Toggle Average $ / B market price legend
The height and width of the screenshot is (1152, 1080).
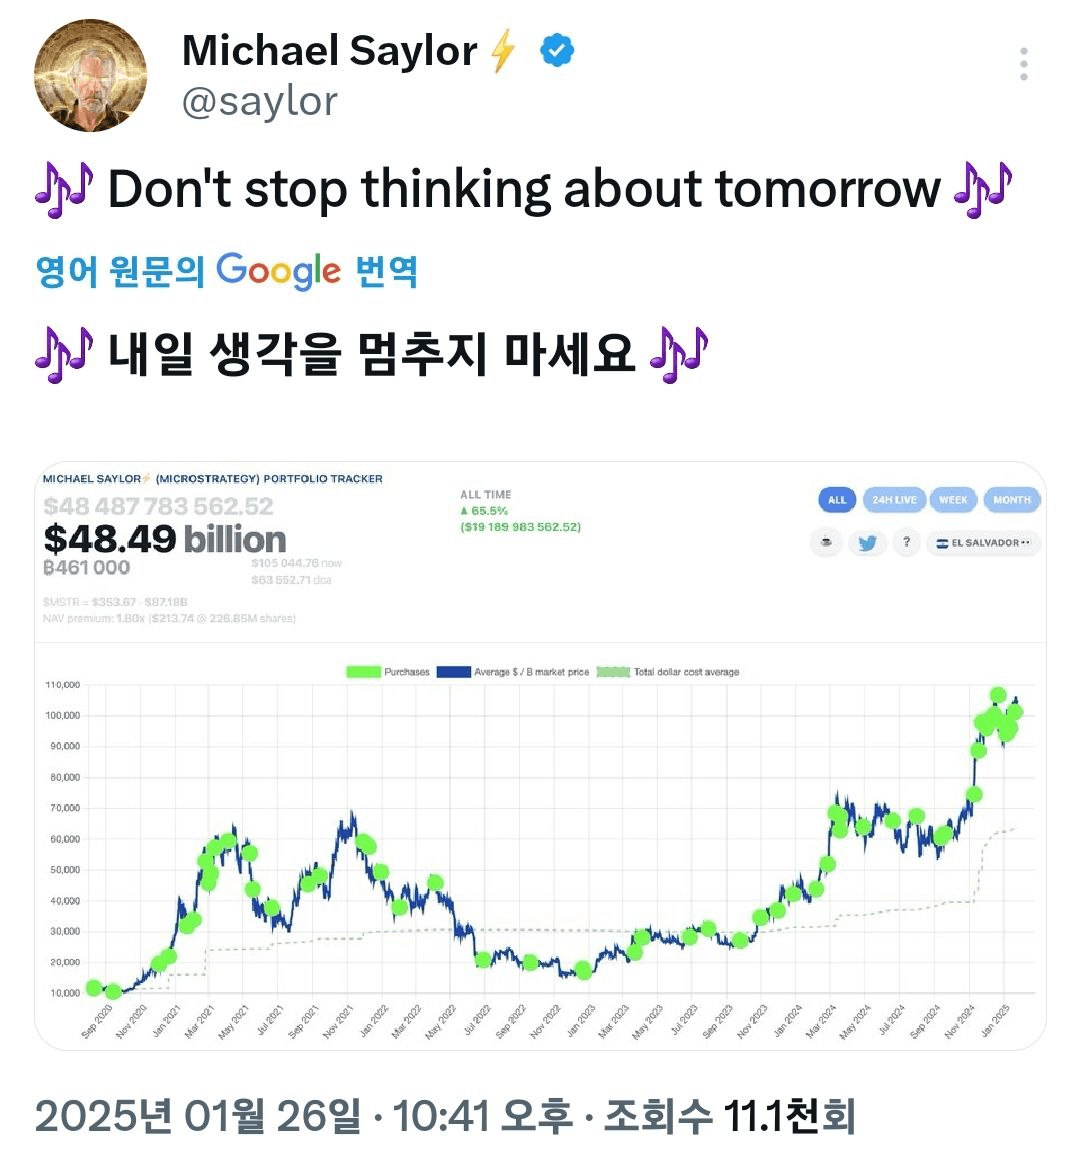click(513, 672)
